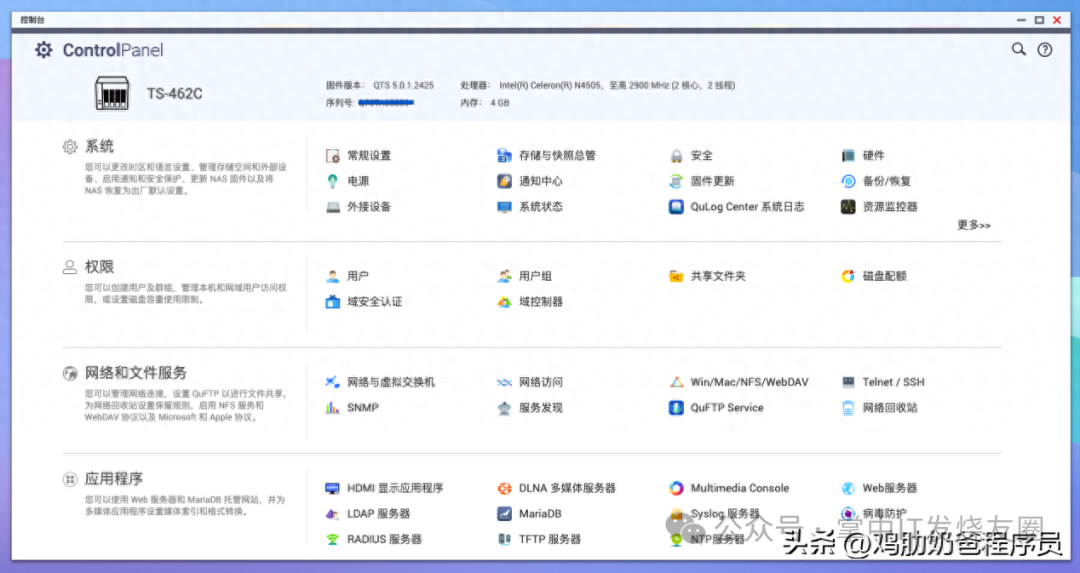
Task: Click the 固件更新 firmware update icon
Action: (x=676, y=181)
